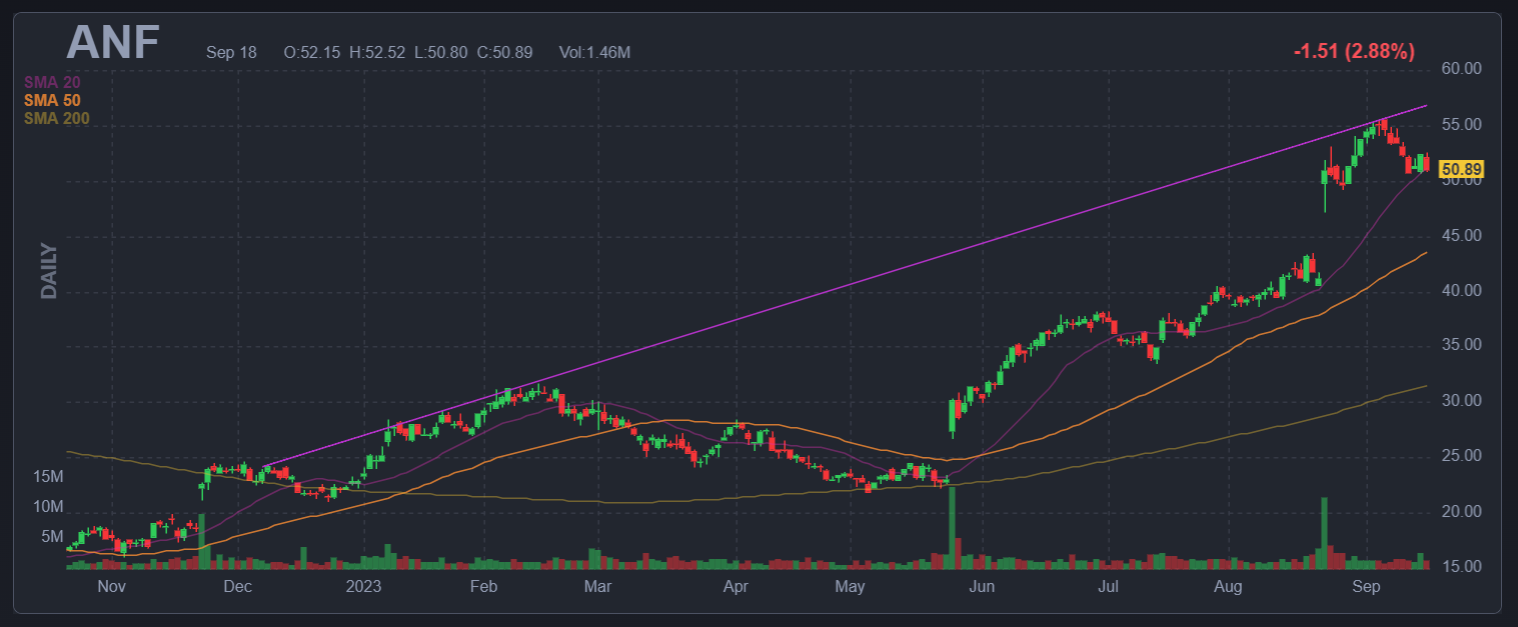Viewport: 1518px width, 627px height.
Task: Click the ANF ticker symbol
Action: (112, 43)
